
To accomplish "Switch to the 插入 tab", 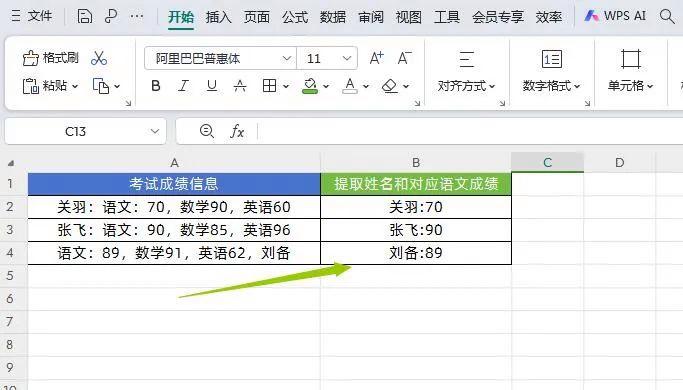I will click(x=218, y=17).
